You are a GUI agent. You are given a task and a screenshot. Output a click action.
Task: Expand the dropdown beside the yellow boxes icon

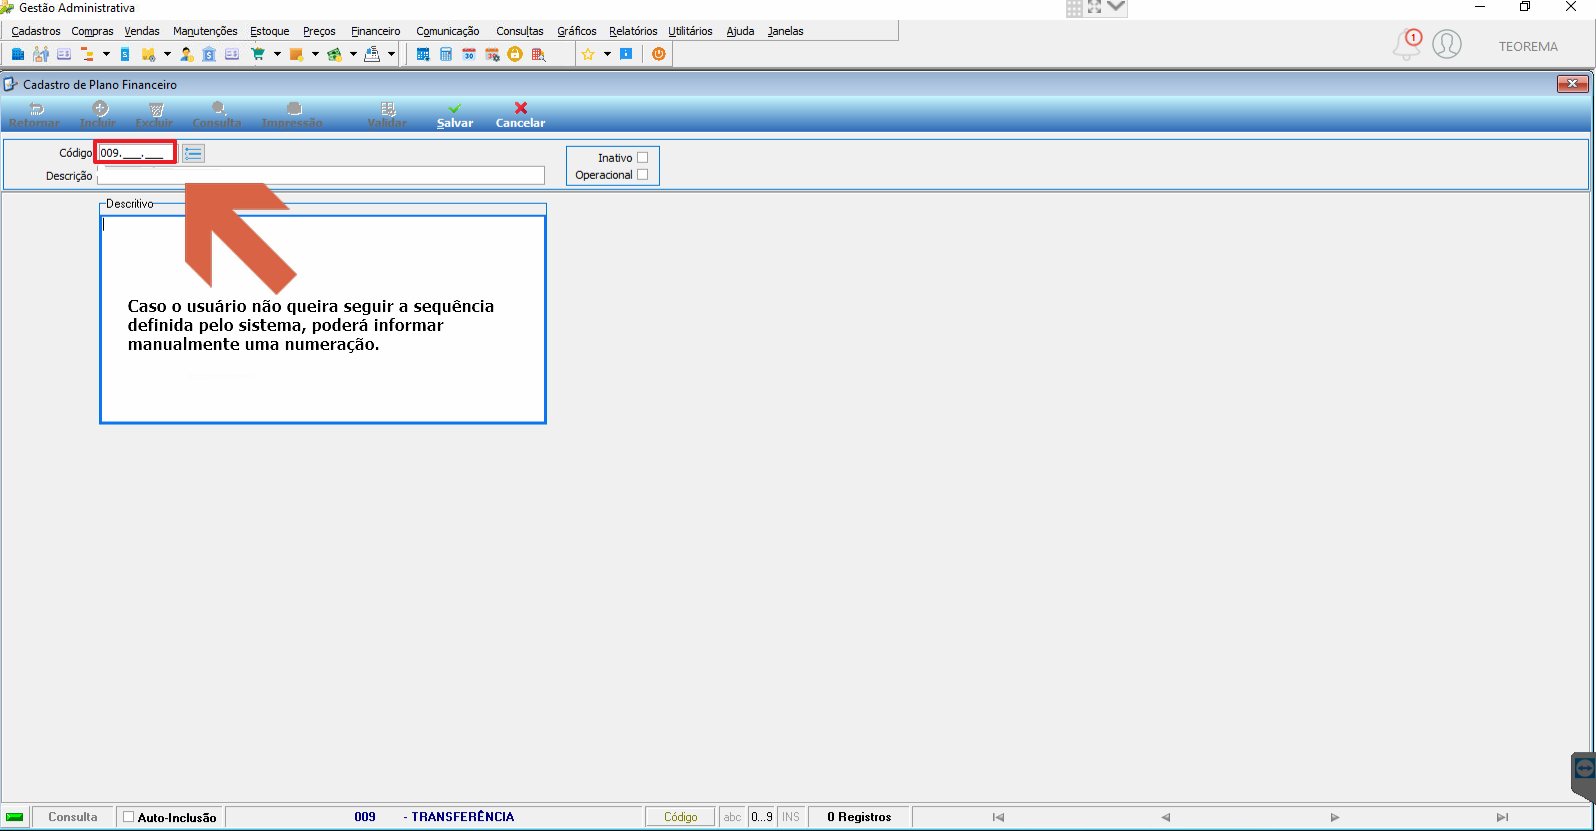pos(167,54)
